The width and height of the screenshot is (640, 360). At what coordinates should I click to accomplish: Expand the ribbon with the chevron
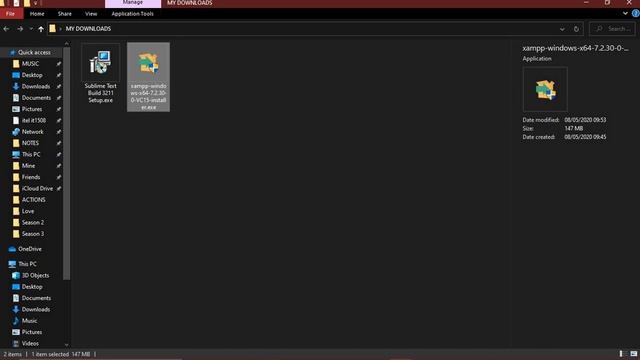point(625,13)
